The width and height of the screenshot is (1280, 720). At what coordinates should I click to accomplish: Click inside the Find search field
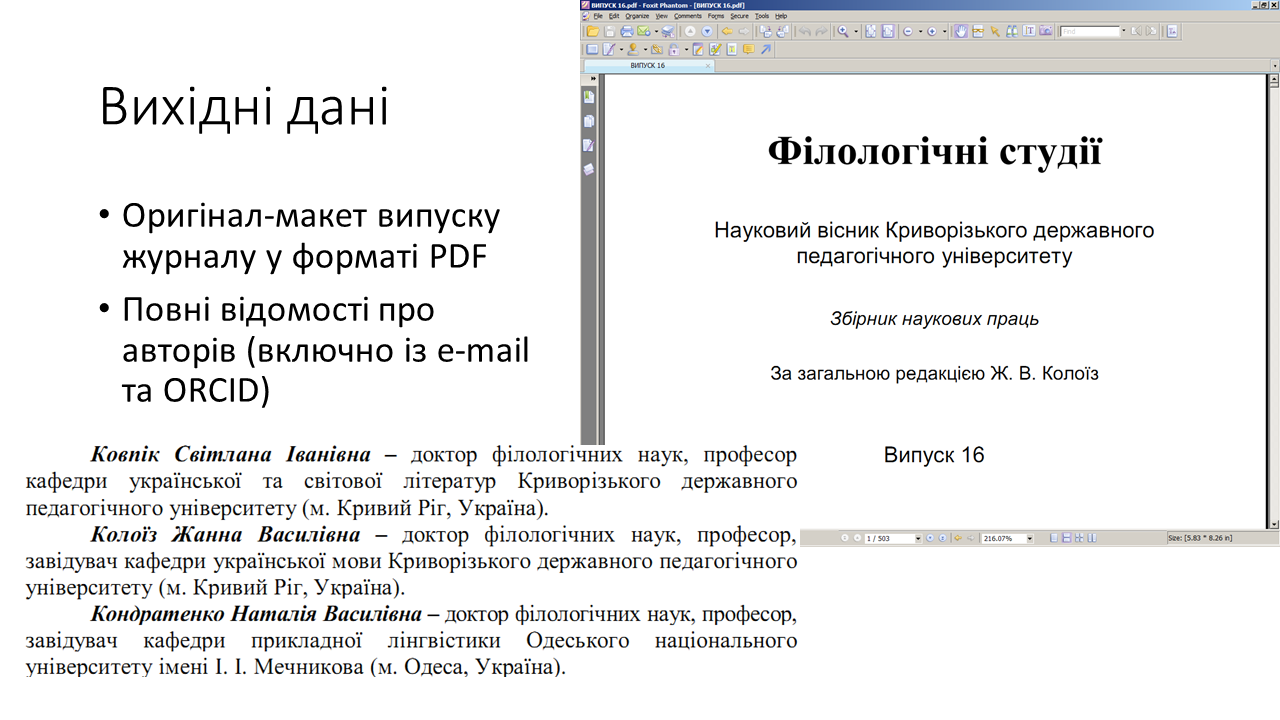[x=1089, y=32]
